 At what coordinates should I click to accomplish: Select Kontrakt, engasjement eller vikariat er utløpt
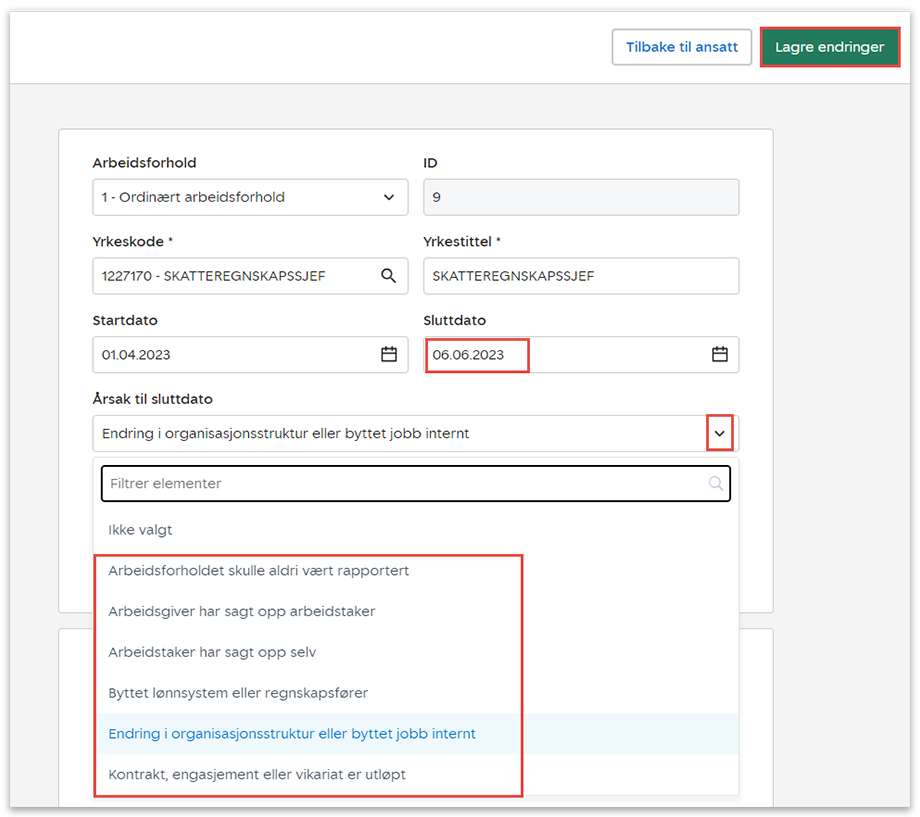click(x=257, y=774)
